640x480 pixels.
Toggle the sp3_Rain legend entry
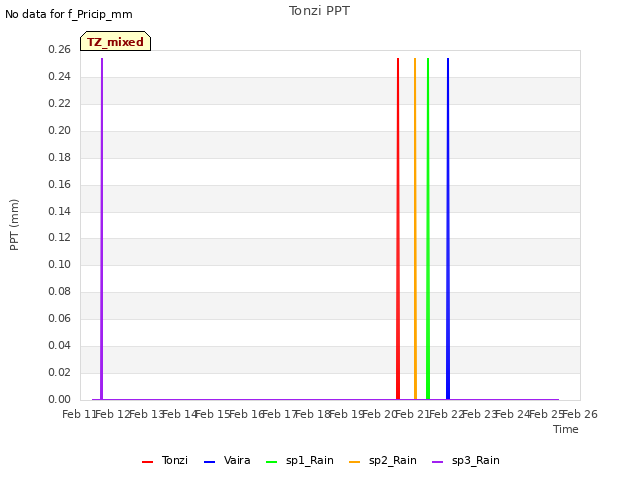tap(466, 460)
